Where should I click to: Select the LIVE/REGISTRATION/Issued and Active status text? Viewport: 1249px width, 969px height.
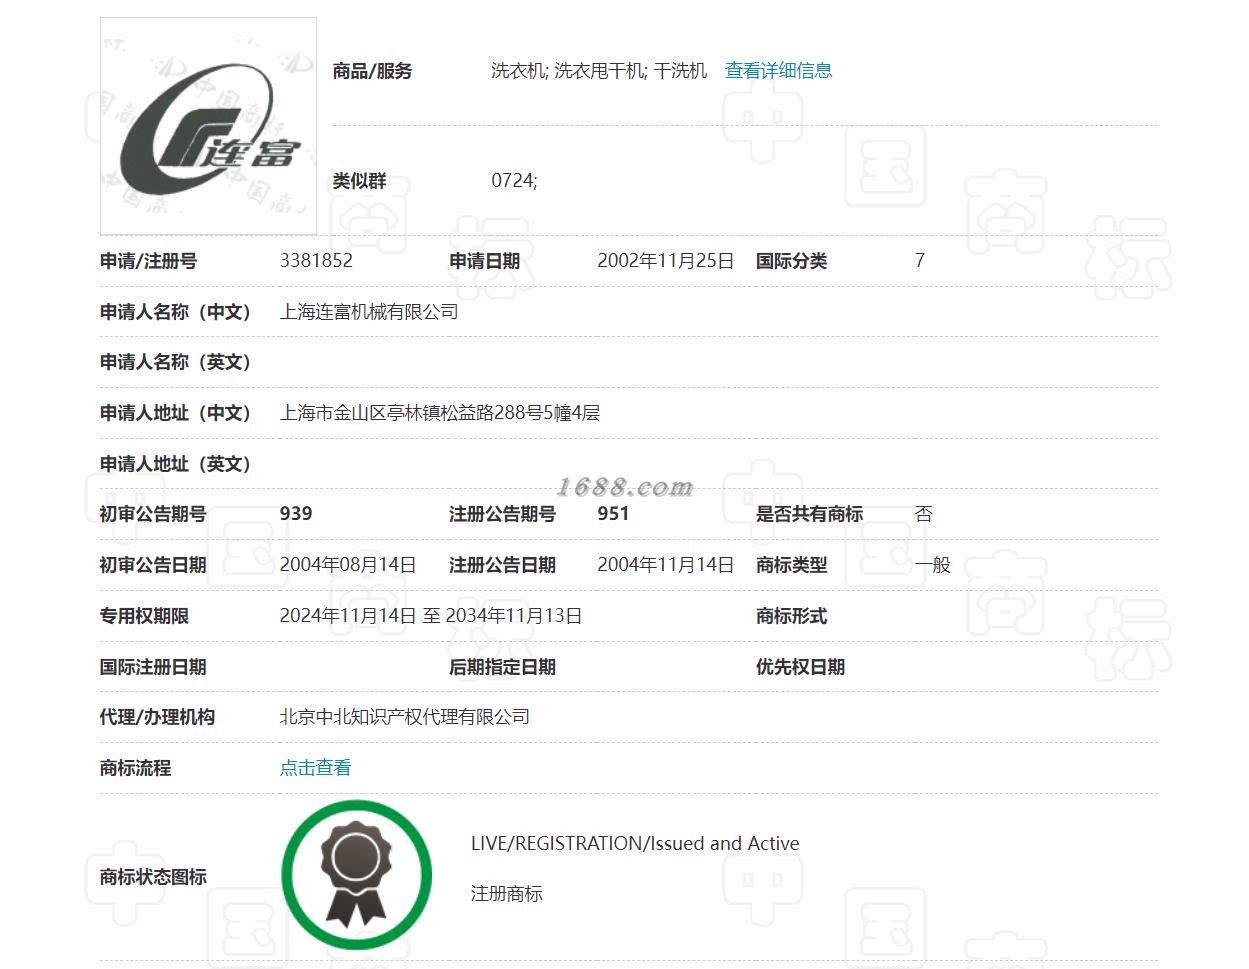(x=635, y=843)
